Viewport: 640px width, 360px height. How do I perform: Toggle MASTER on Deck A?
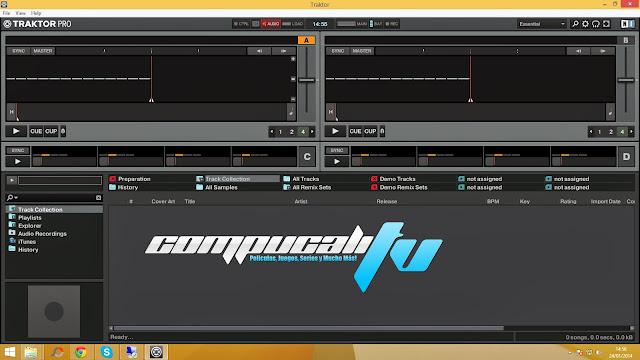pyautogui.click(x=43, y=51)
